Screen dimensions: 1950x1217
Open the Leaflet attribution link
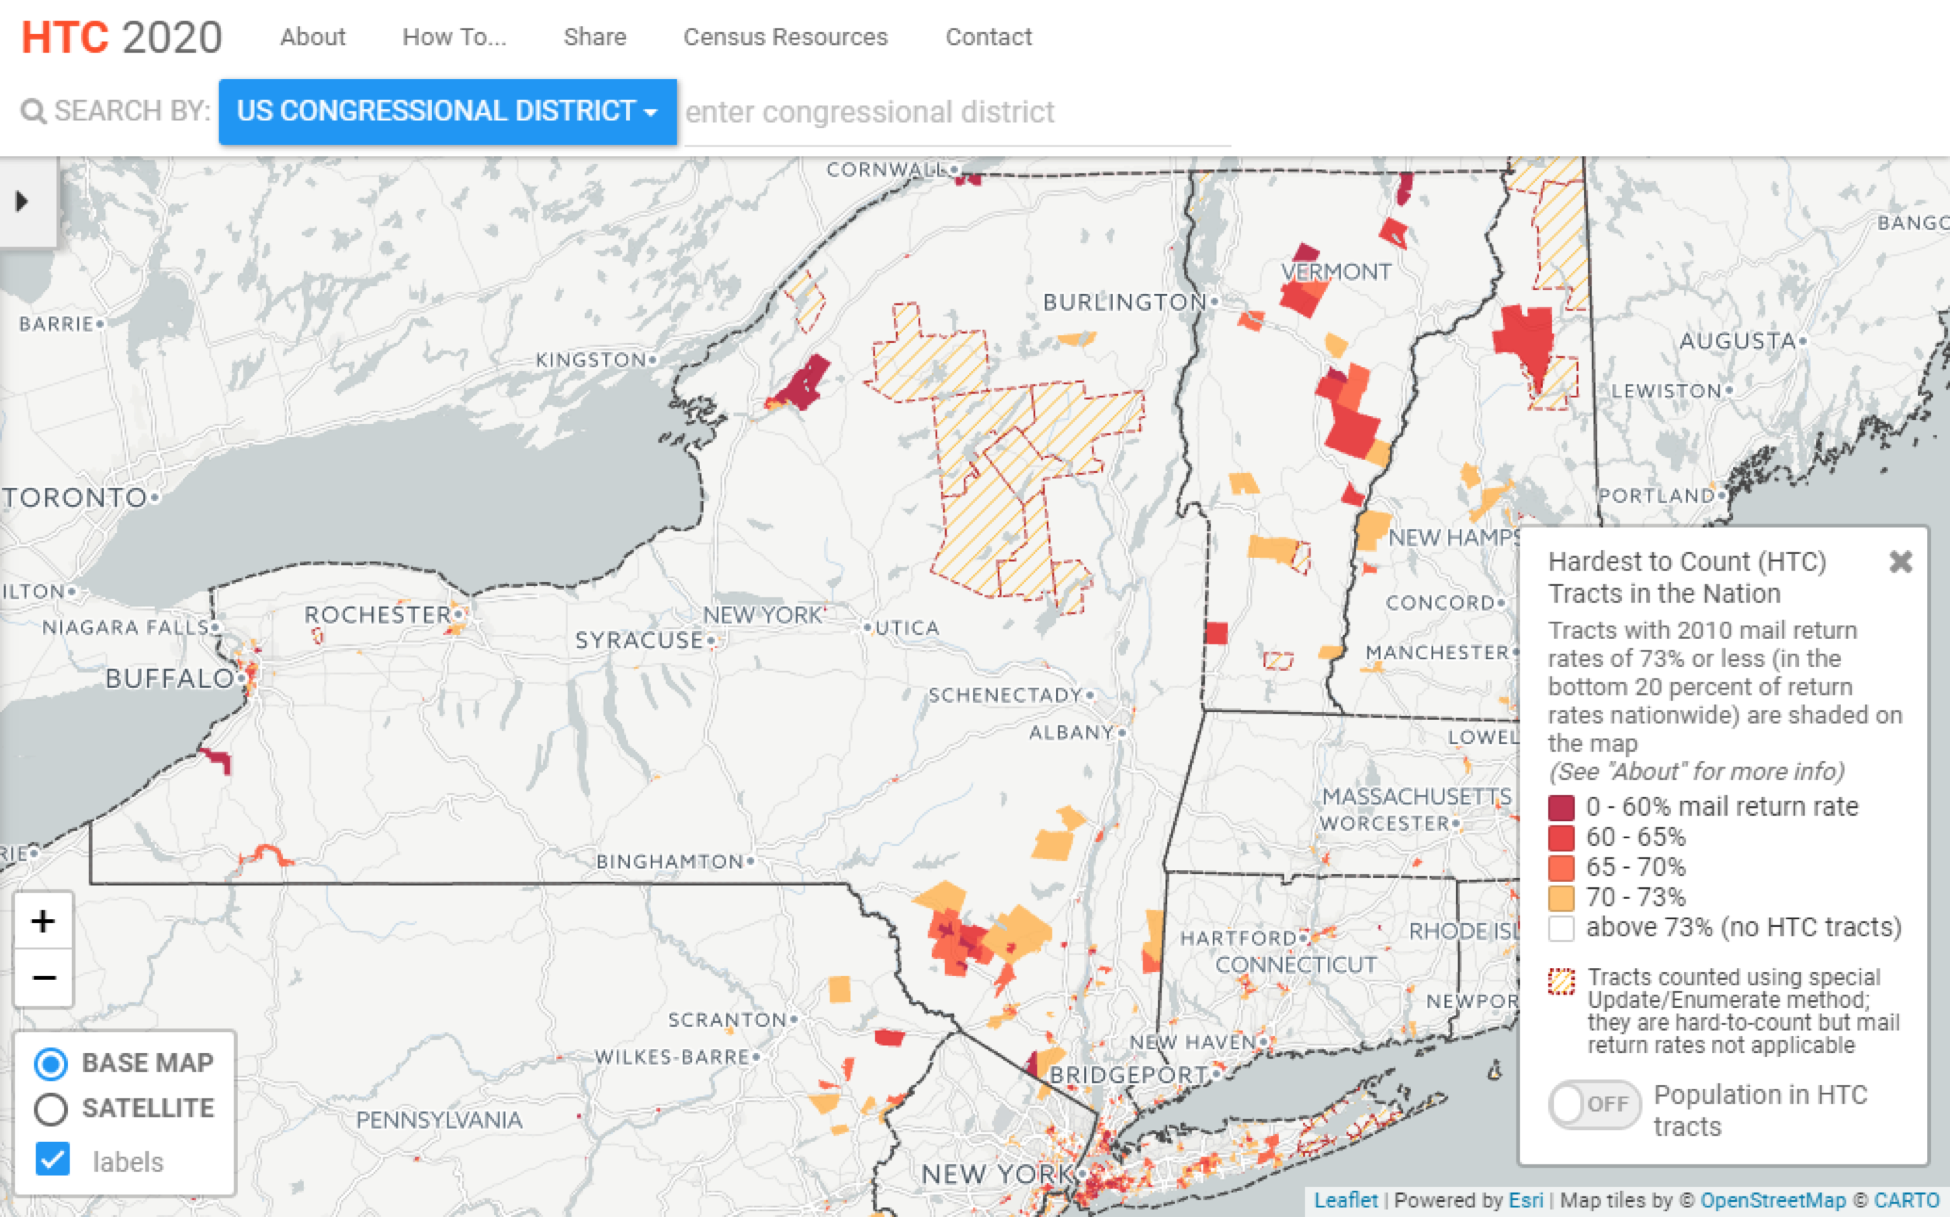click(1344, 1200)
